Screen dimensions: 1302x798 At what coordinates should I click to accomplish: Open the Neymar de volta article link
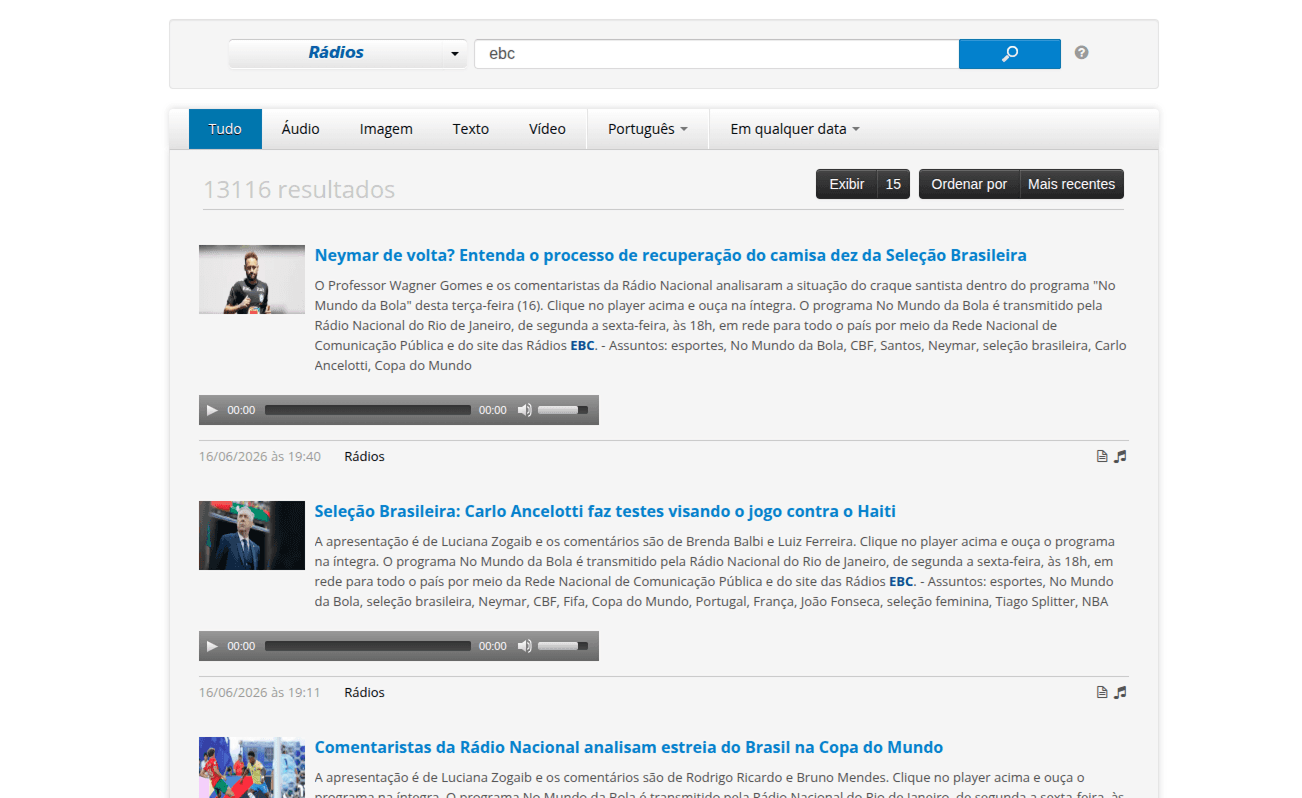(670, 255)
